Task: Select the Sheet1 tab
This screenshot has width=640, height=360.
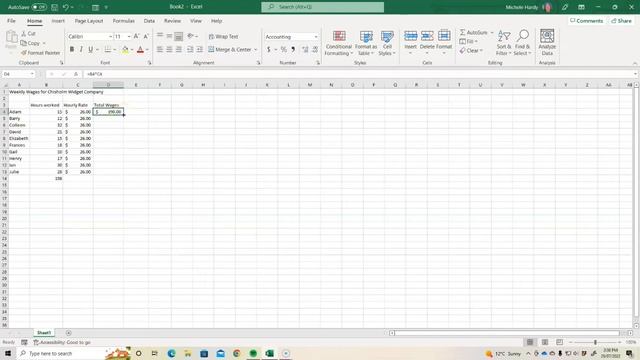Action: 44,333
